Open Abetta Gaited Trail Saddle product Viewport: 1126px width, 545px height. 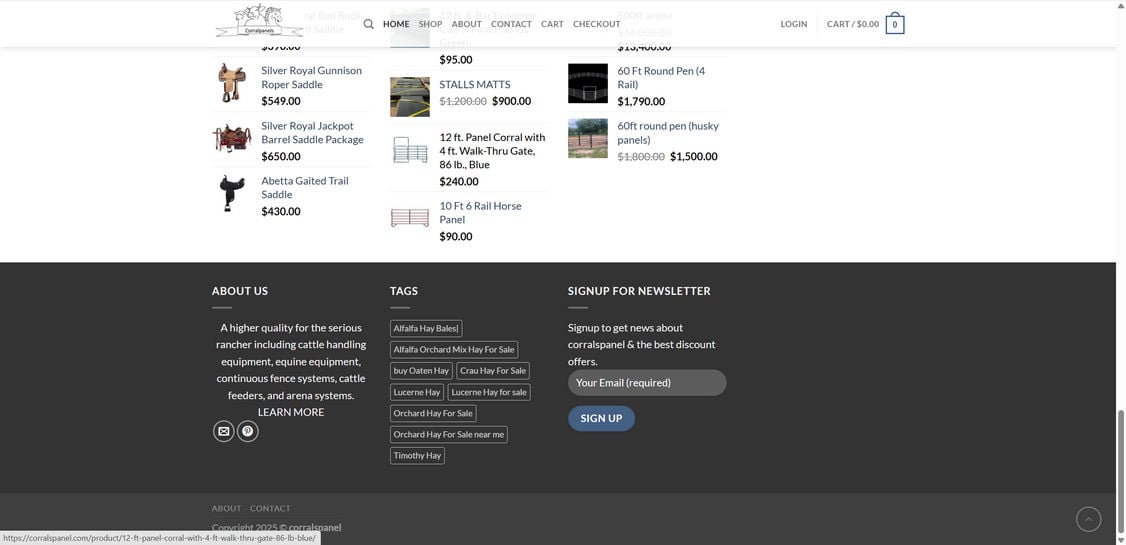pyautogui.click(x=305, y=187)
